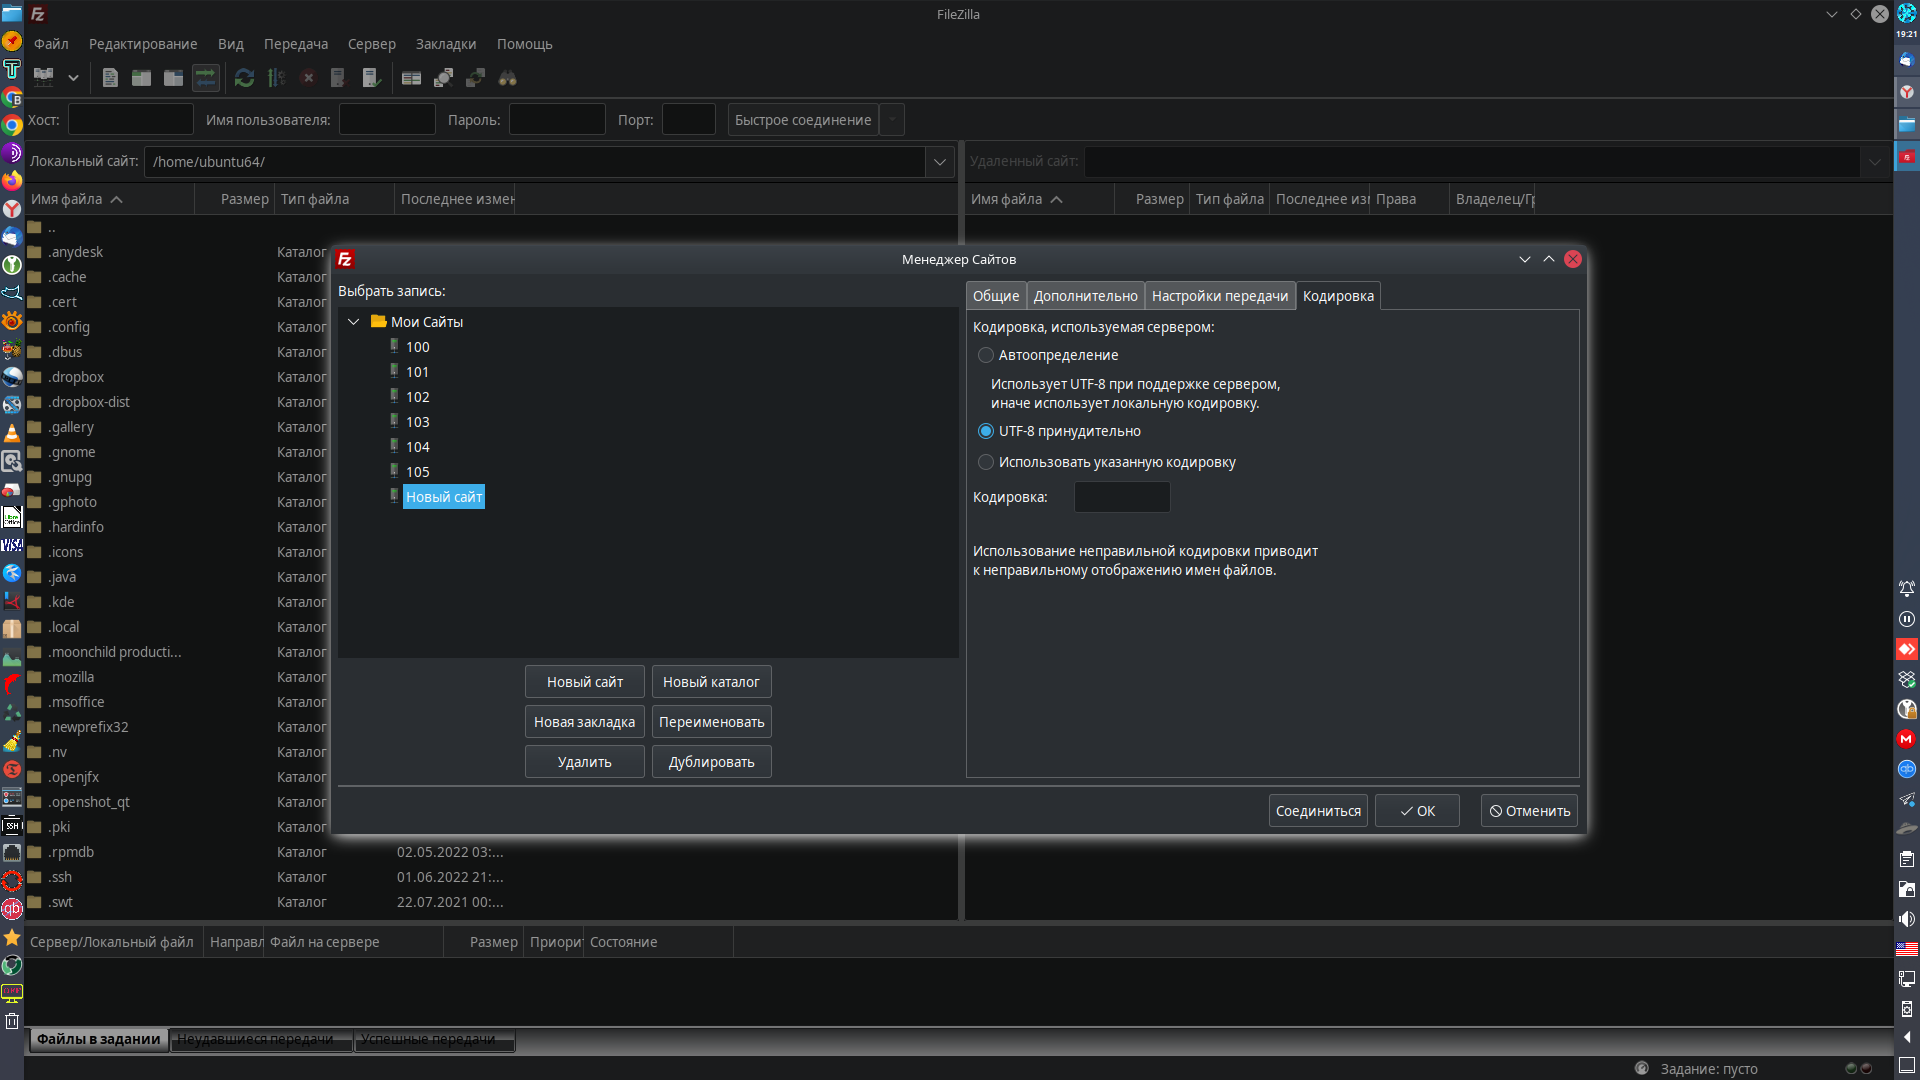Click the Отменить button
Screen dimensions: 1920x1080
[1529, 811]
